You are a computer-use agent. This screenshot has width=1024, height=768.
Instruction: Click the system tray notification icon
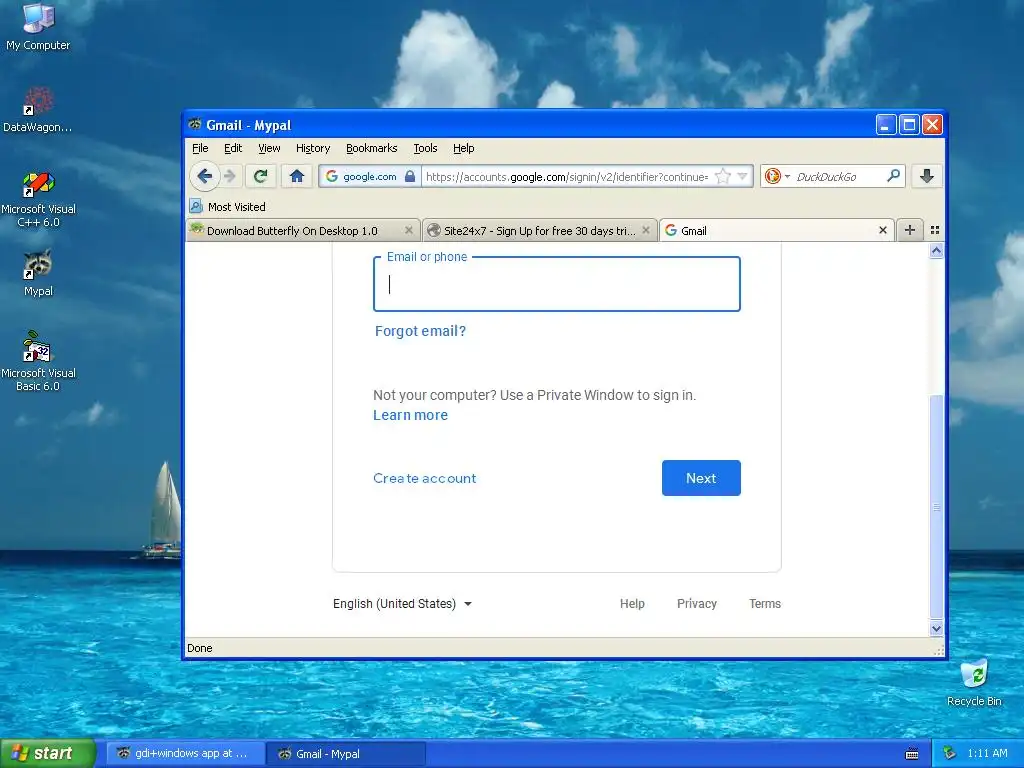coord(949,753)
